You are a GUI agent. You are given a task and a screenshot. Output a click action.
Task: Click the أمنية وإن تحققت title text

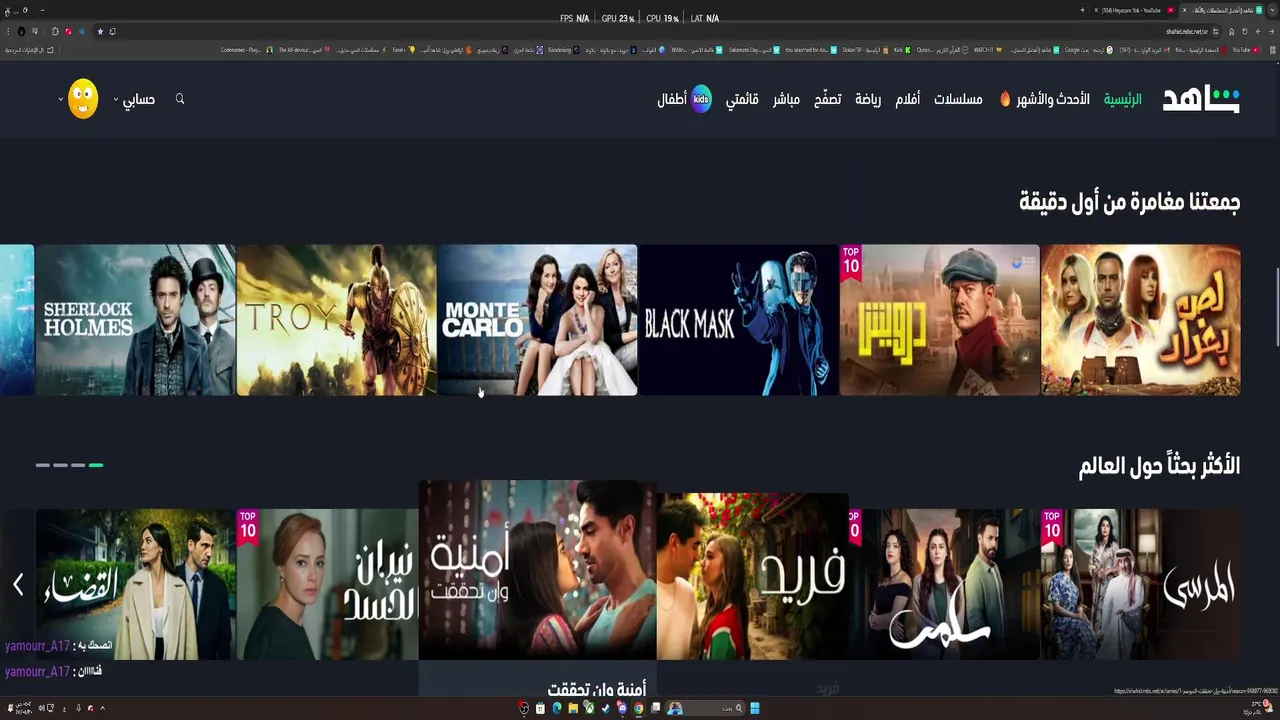pos(597,689)
